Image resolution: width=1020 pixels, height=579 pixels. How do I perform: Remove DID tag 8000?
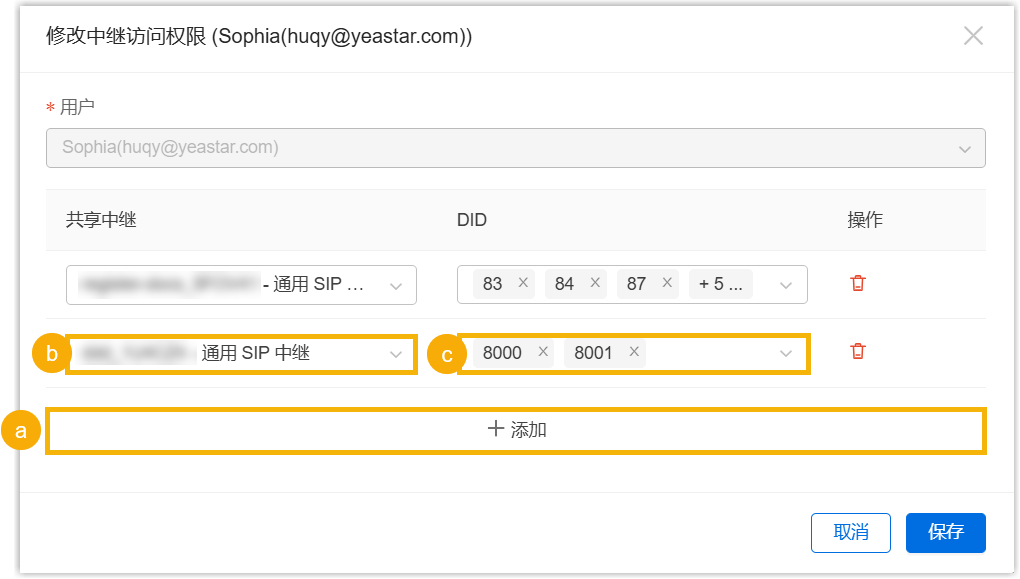pyautogui.click(x=543, y=352)
